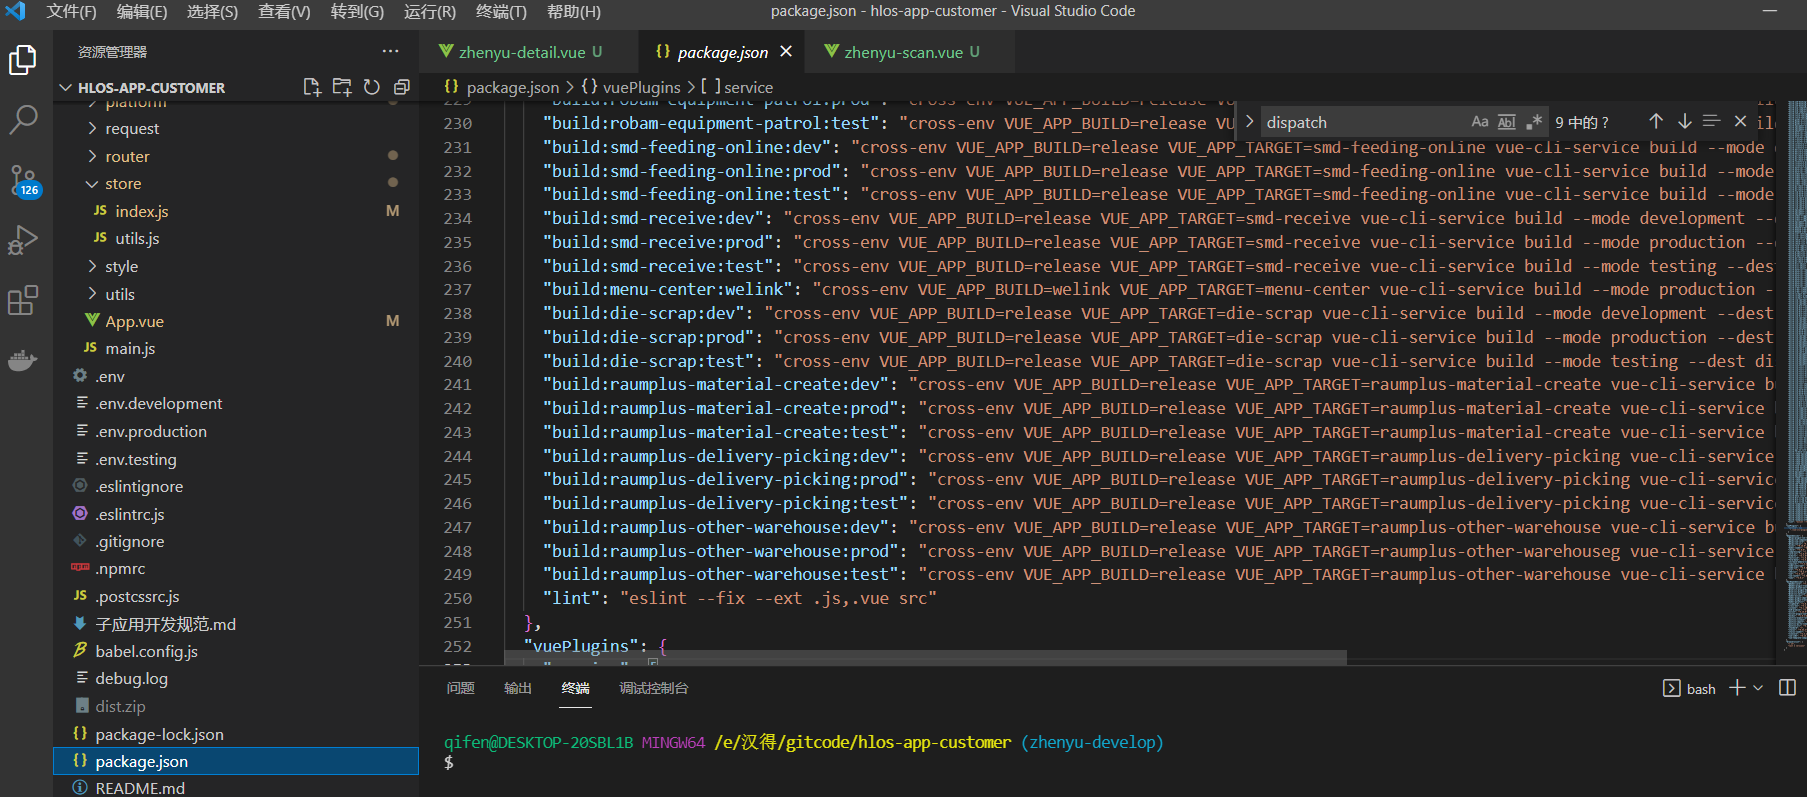Viewport: 1807px width, 797px height.
Task: Open README.md in explorer
Action: point(140,788)
